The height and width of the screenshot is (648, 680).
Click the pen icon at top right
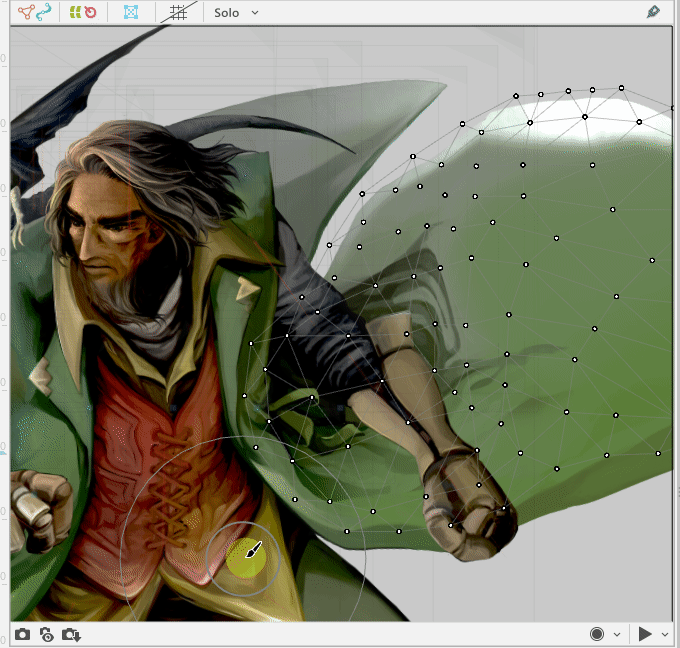653,12
